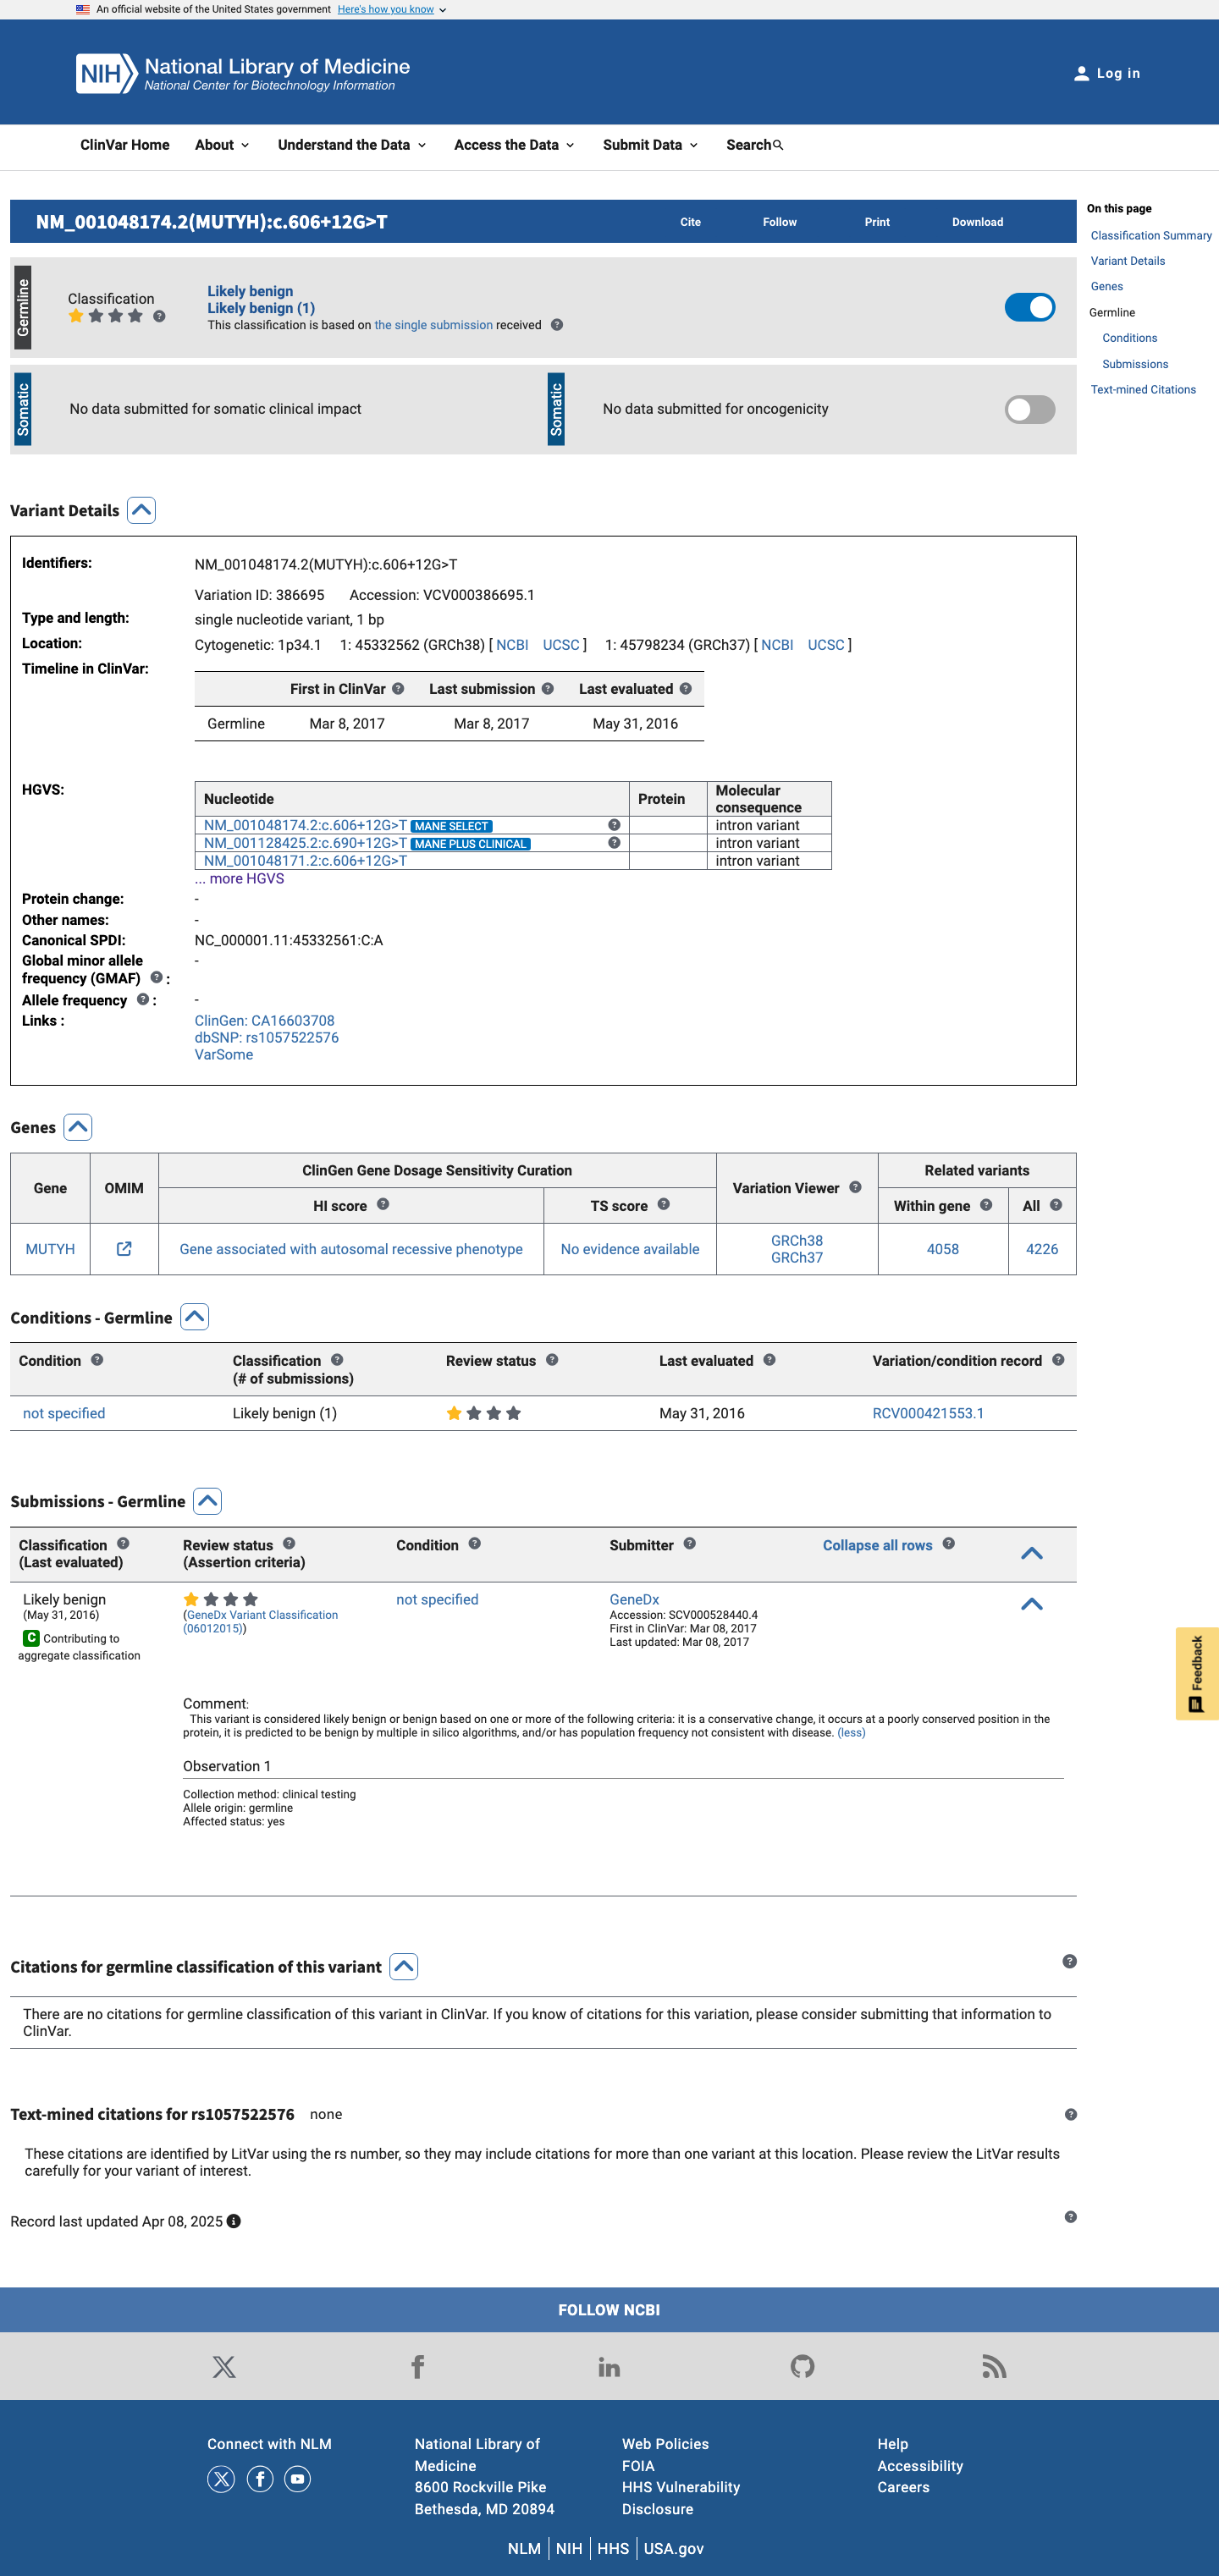Click the Search magnifier icon
The width and height of the screenshot is (1219, 2576).
[x=778, y=145]
